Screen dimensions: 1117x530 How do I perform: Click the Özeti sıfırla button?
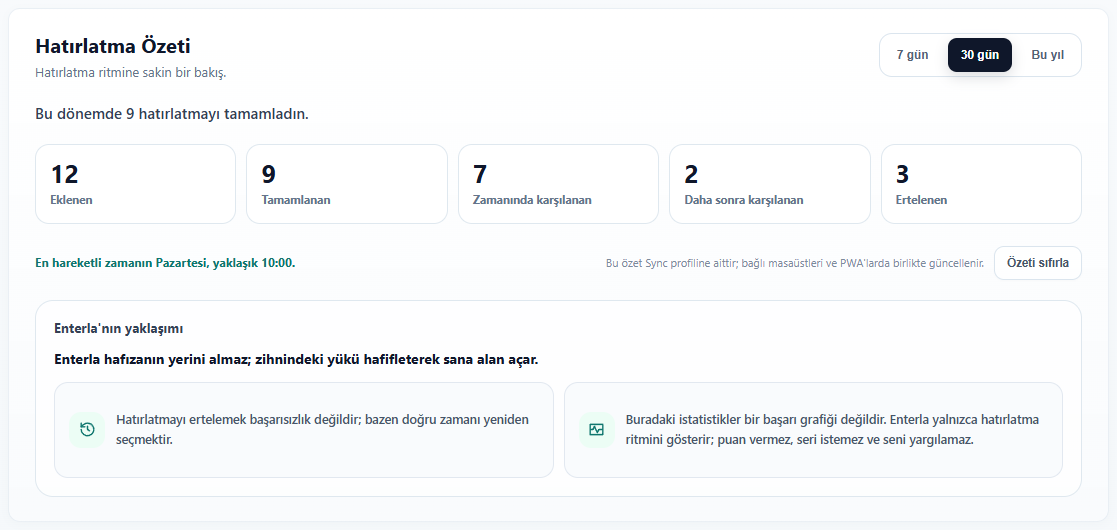[x=1037, y=263]
